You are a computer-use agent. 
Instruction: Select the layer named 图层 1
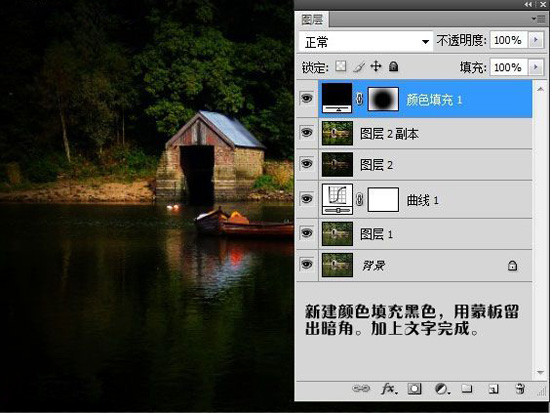point(376,234)
